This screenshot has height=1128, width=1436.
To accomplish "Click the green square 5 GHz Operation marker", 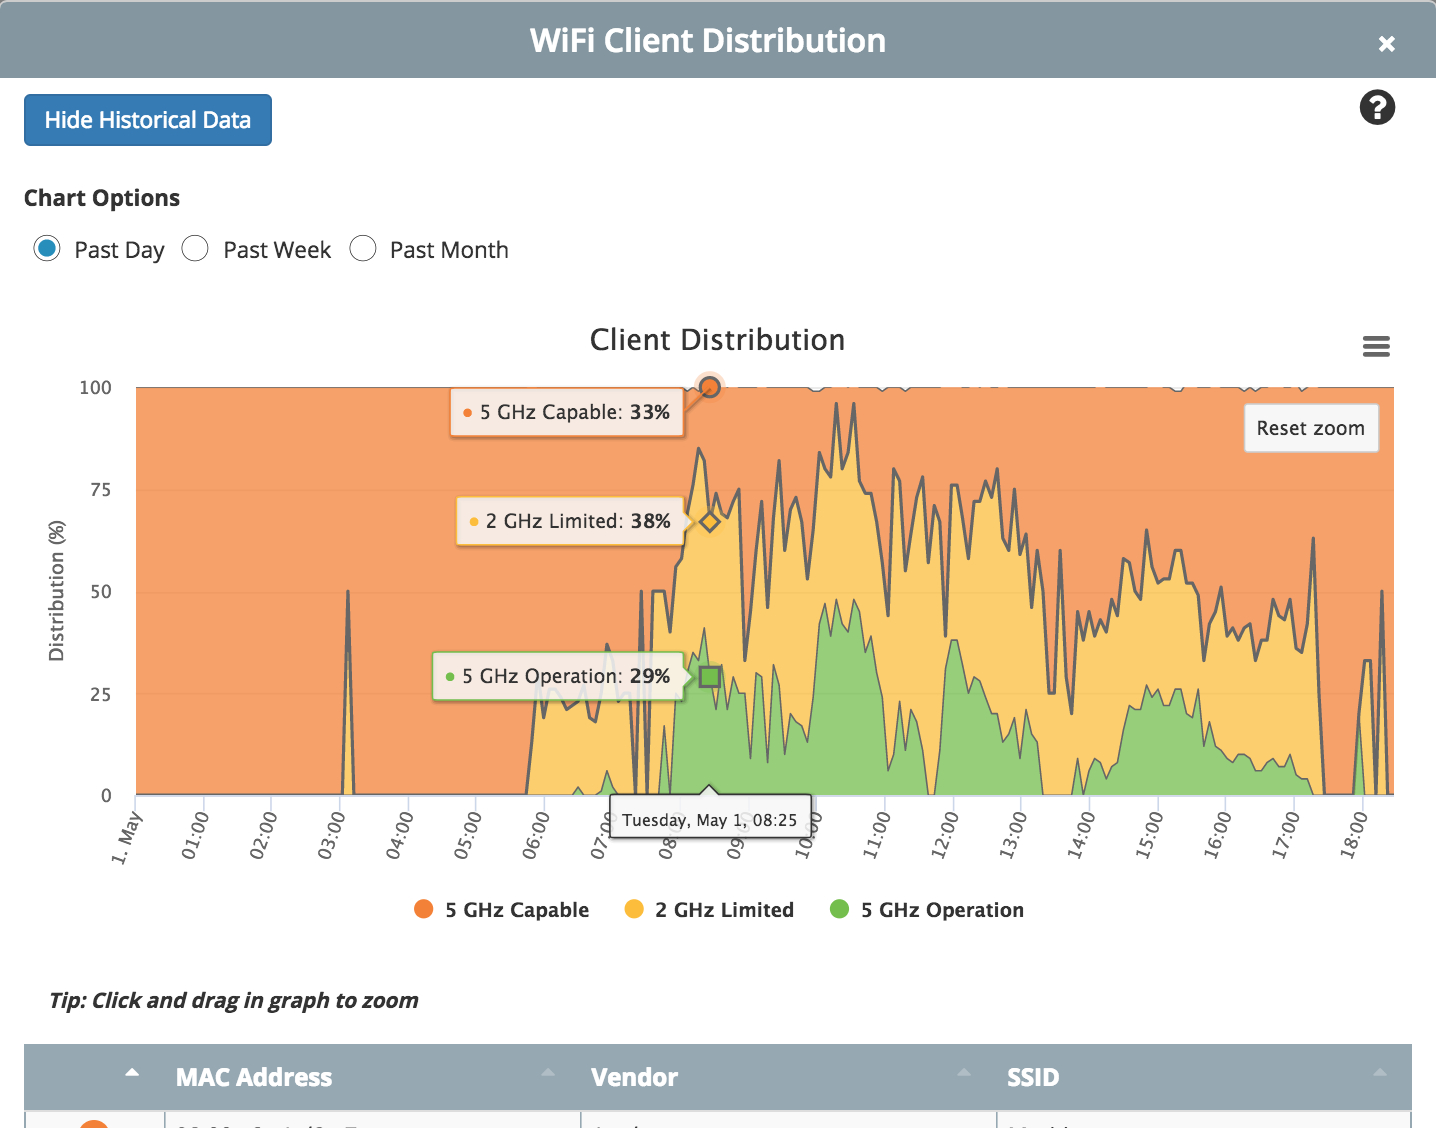I will point(709,677).
